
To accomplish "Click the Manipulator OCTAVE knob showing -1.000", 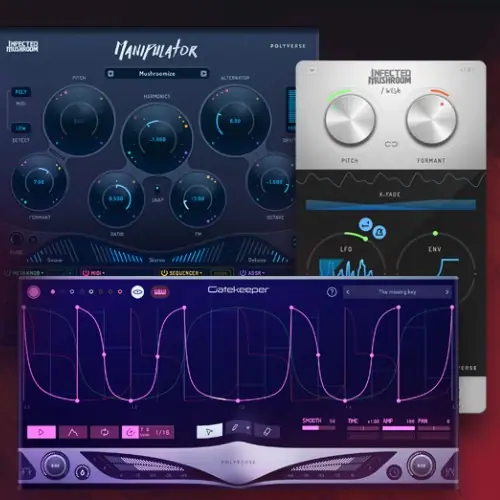I will coord(274,182).
